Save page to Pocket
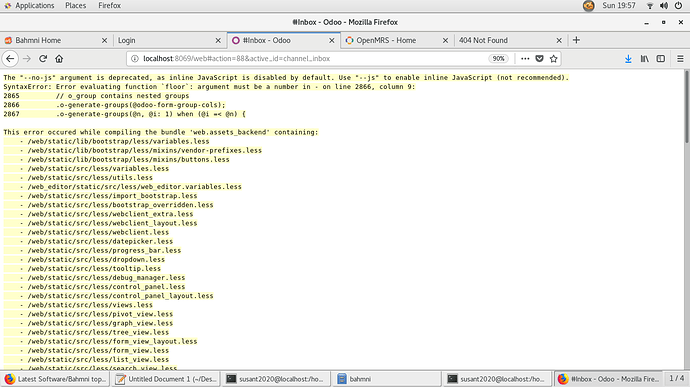 point(540,59)
